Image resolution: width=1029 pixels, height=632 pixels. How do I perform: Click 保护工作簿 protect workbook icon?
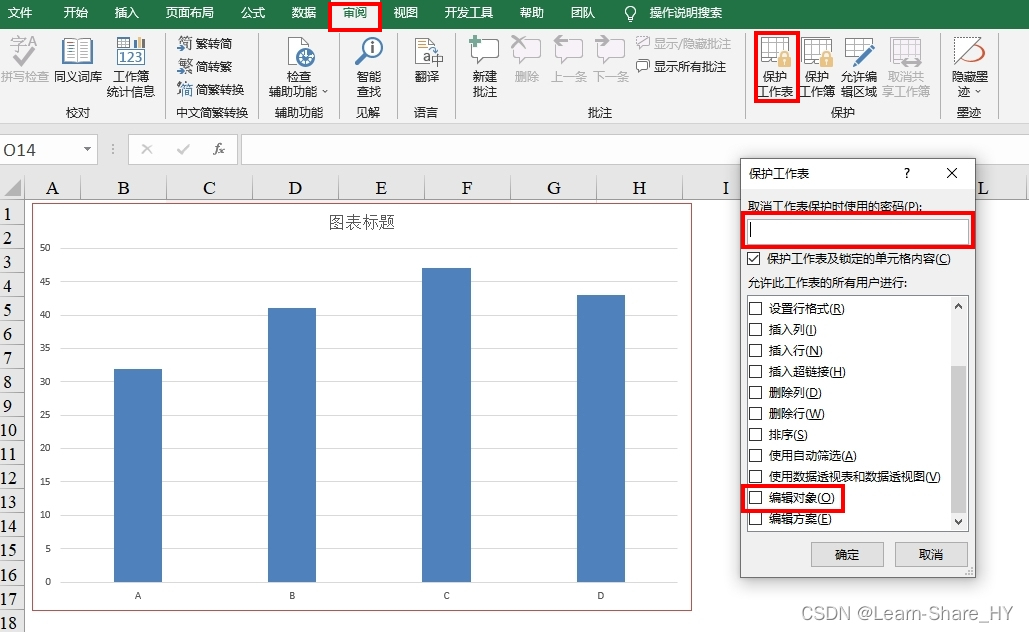[817, 52]
